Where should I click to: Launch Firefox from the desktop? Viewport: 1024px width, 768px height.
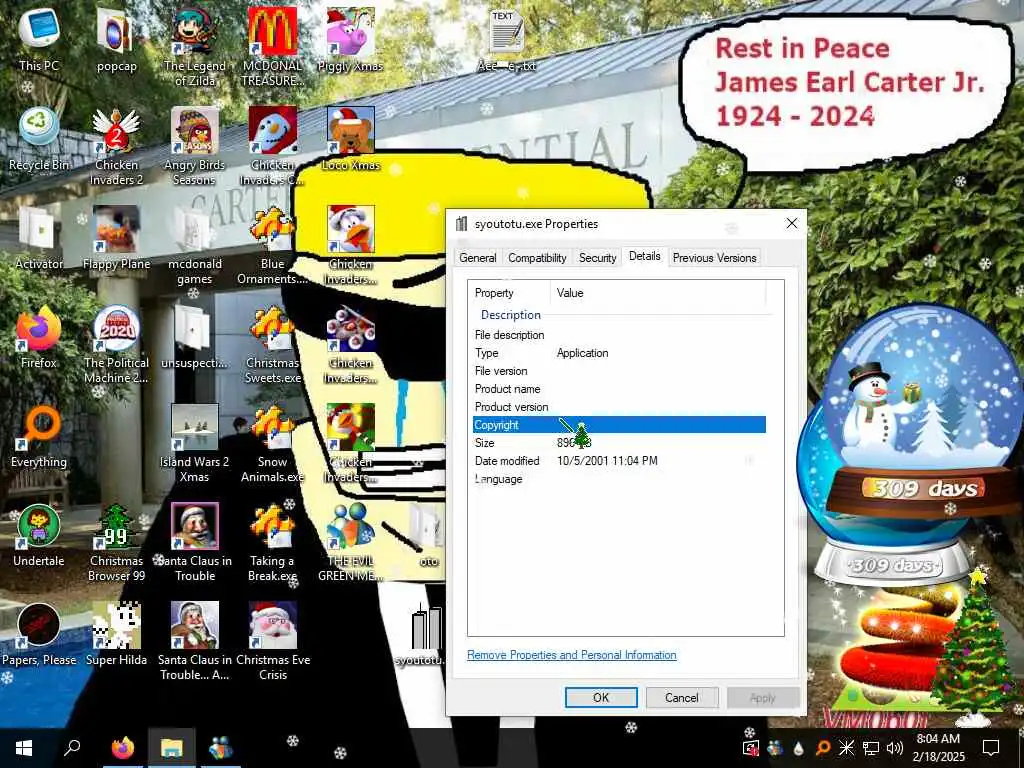[39, 338]
